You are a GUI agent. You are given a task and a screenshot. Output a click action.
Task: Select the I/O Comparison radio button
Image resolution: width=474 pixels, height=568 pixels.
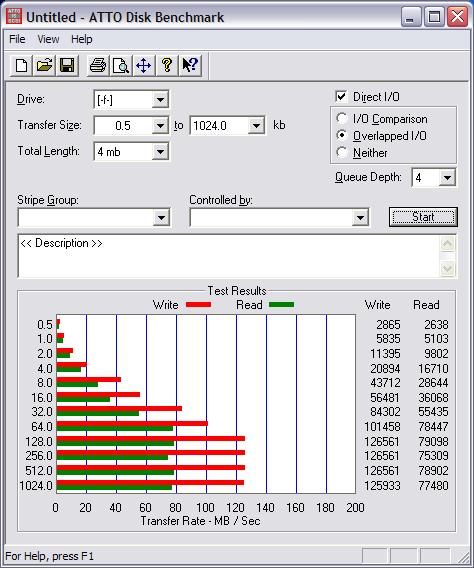click(341, 118)
